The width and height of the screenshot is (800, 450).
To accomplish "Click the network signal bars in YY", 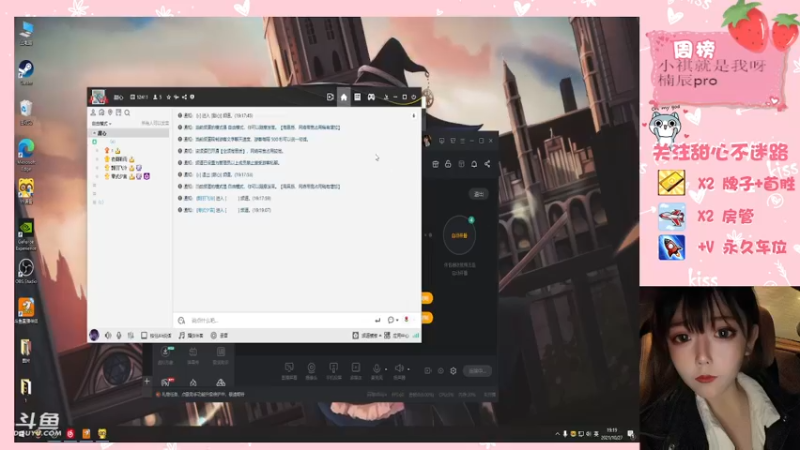I will tap(416, 335).
